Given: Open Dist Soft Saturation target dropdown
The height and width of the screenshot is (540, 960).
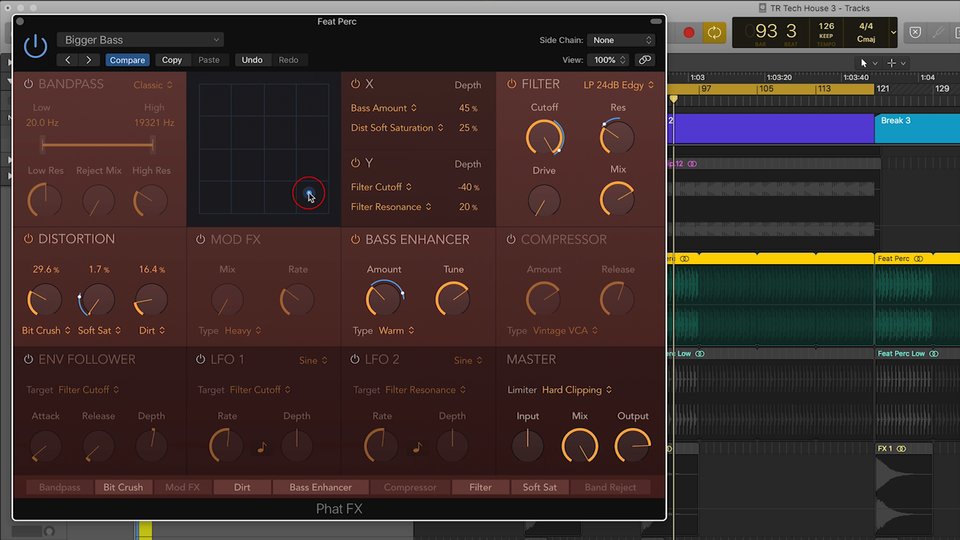Looking at the screenshot, I should tap(397, 128).
